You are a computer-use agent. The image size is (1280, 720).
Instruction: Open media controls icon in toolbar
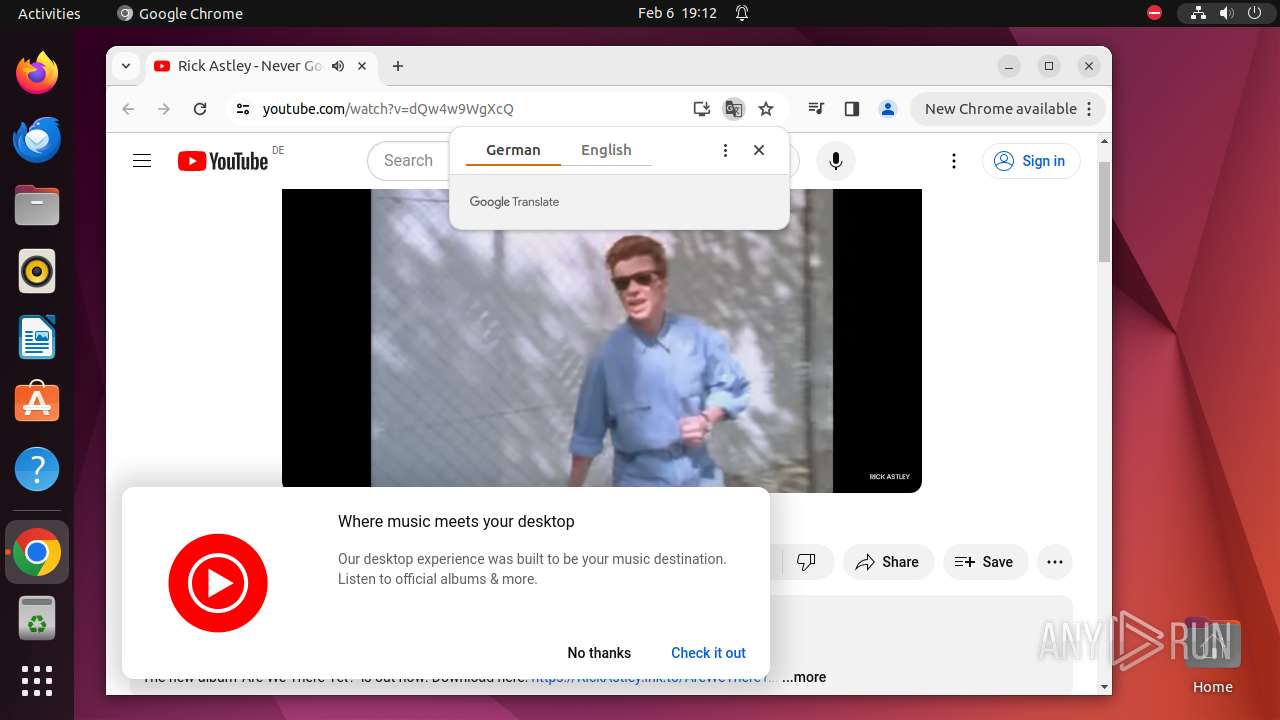(x=816, y=109)
